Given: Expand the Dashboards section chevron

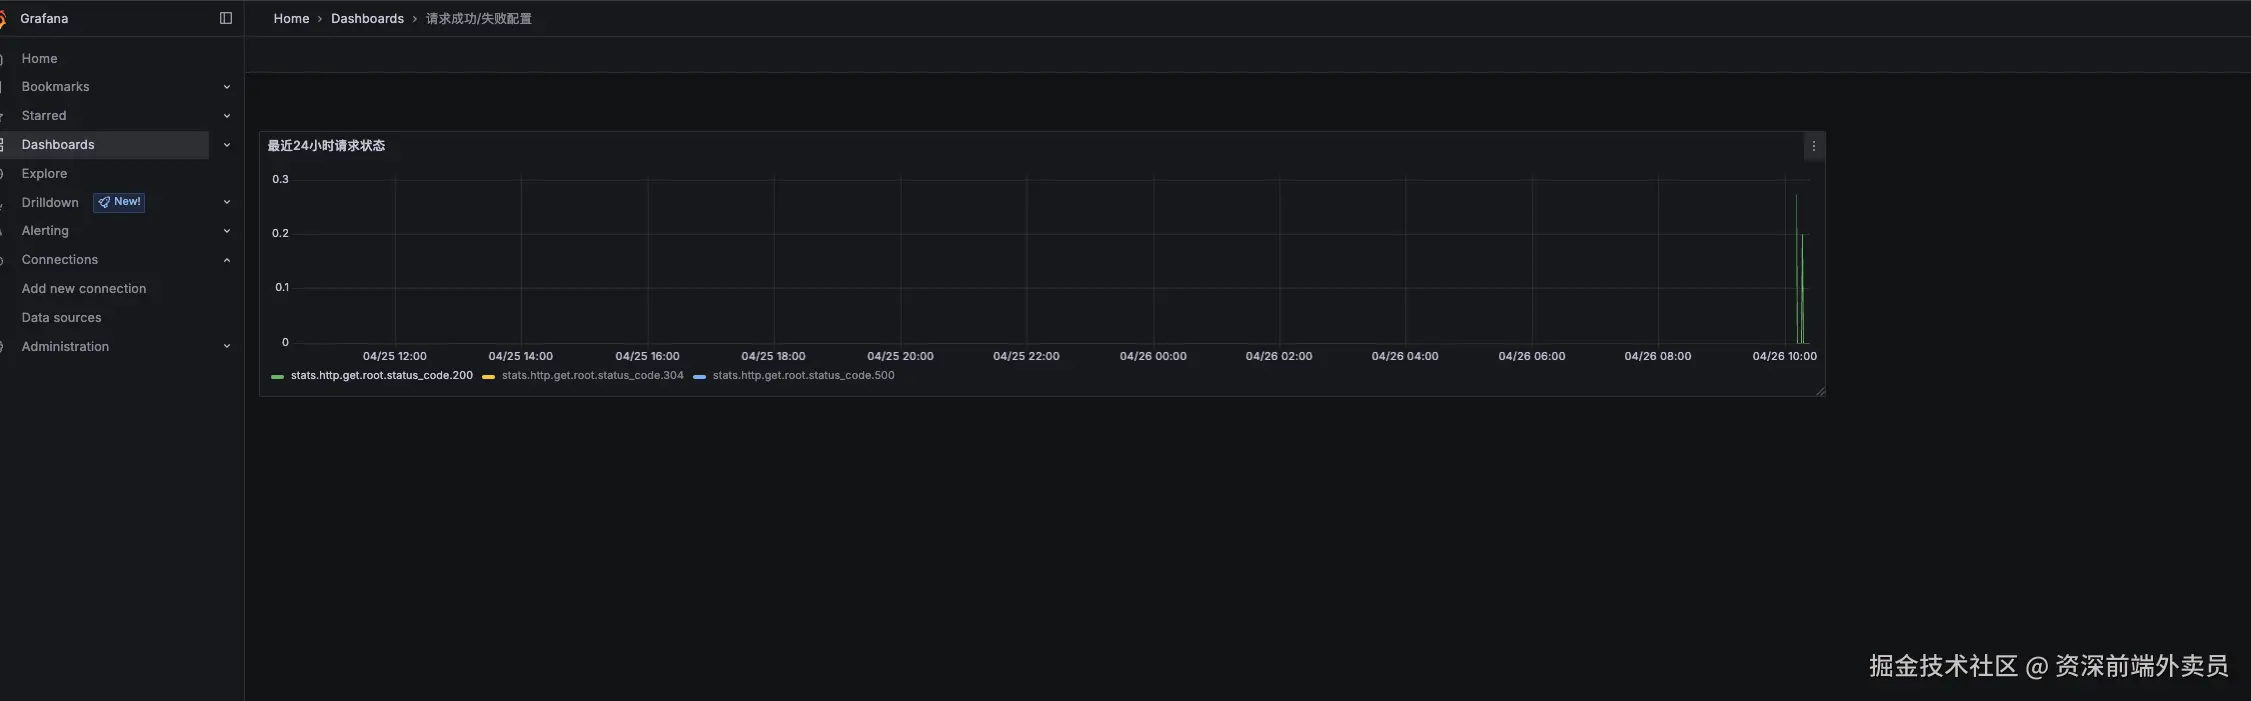Looking at the screenshot, I should click(x=227, y=145).
